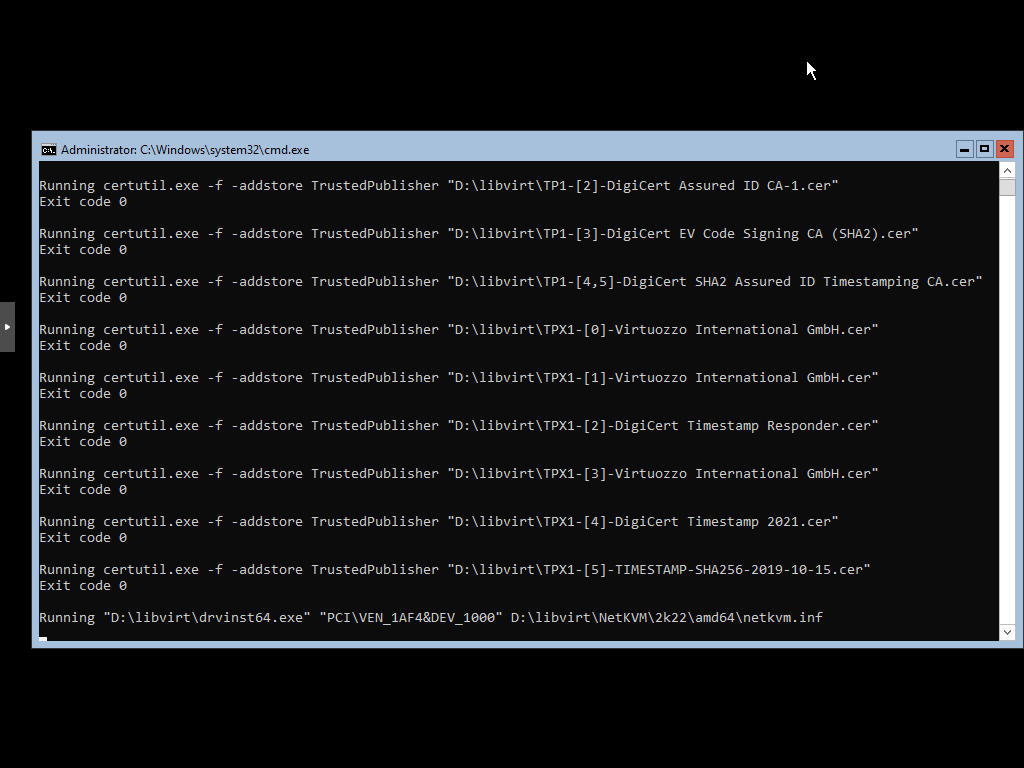1024x768 pixels.
Task: Click the TIMESTAMP-SHA256-2019-10-15.cer line
Action: [454, 569]
